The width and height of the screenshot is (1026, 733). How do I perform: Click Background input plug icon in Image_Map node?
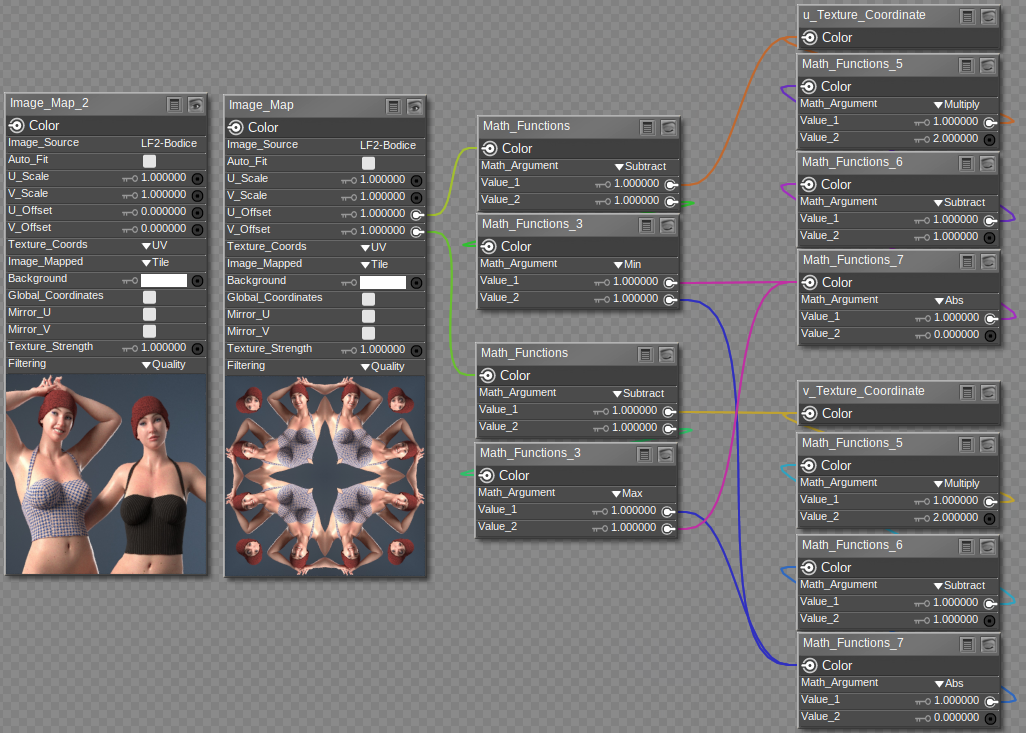pos(416,282)
